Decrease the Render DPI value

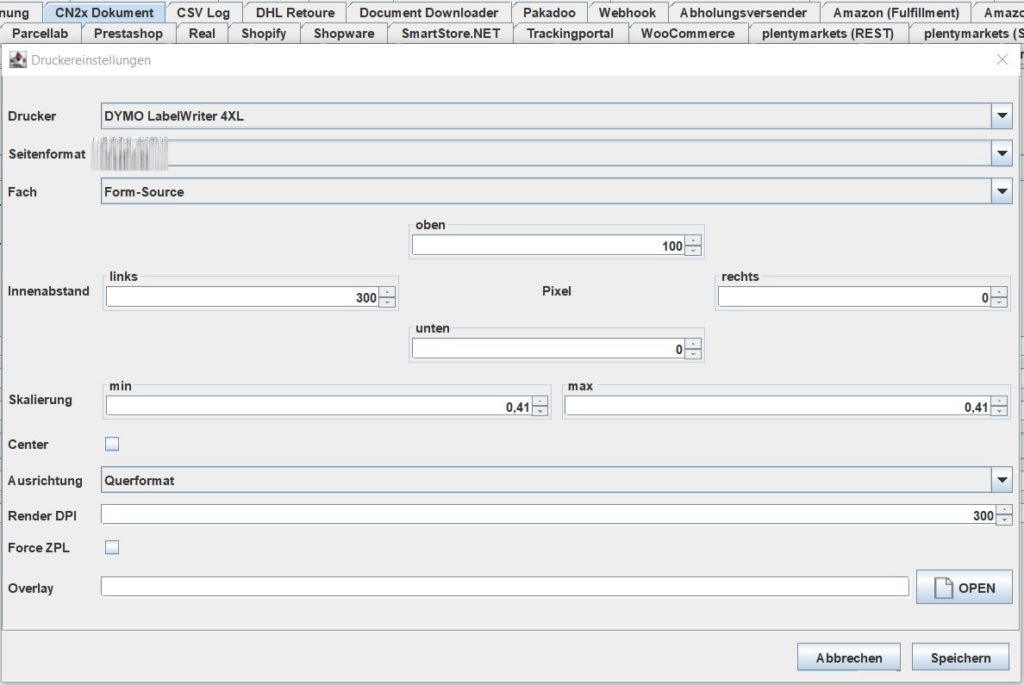pos(1004,520)
